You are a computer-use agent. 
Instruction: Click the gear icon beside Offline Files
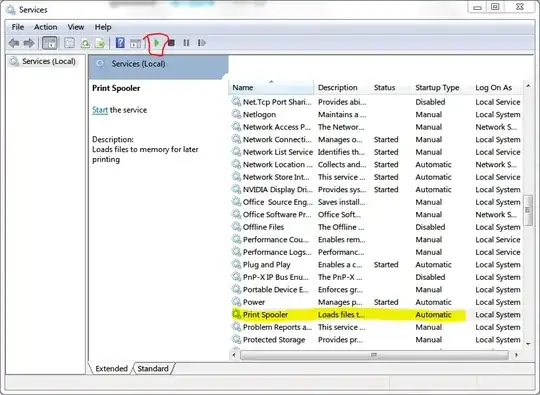pyautogui.click(x=236, y=227)
